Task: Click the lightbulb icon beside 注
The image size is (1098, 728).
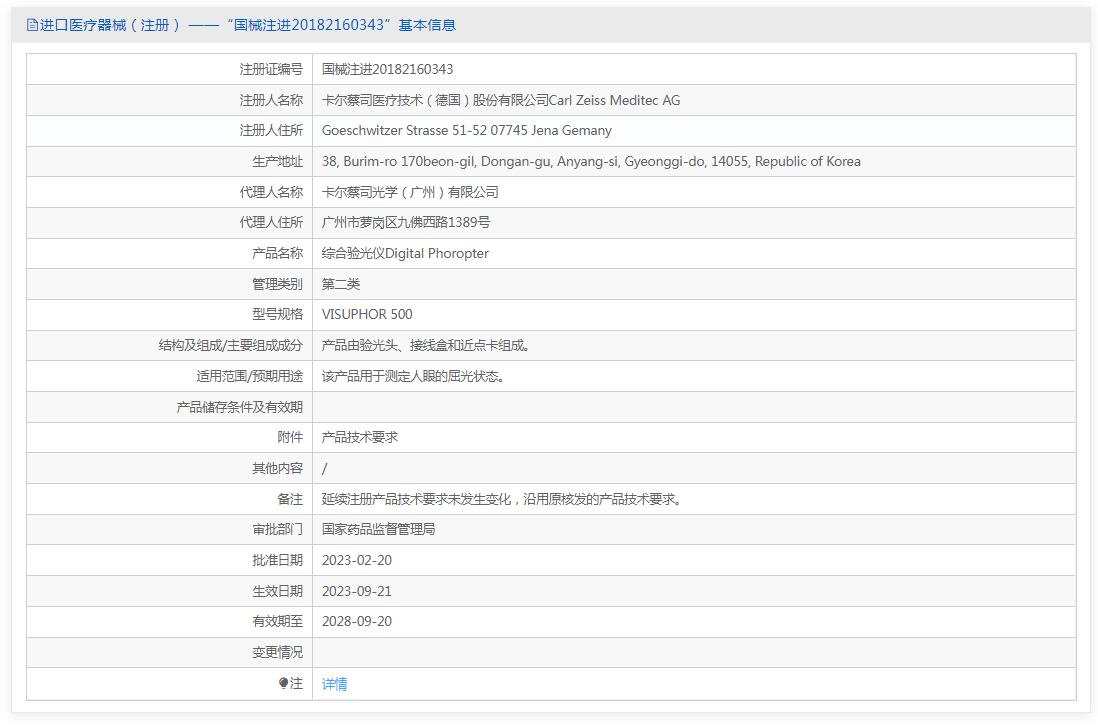Action: click(x=284, y=683)
